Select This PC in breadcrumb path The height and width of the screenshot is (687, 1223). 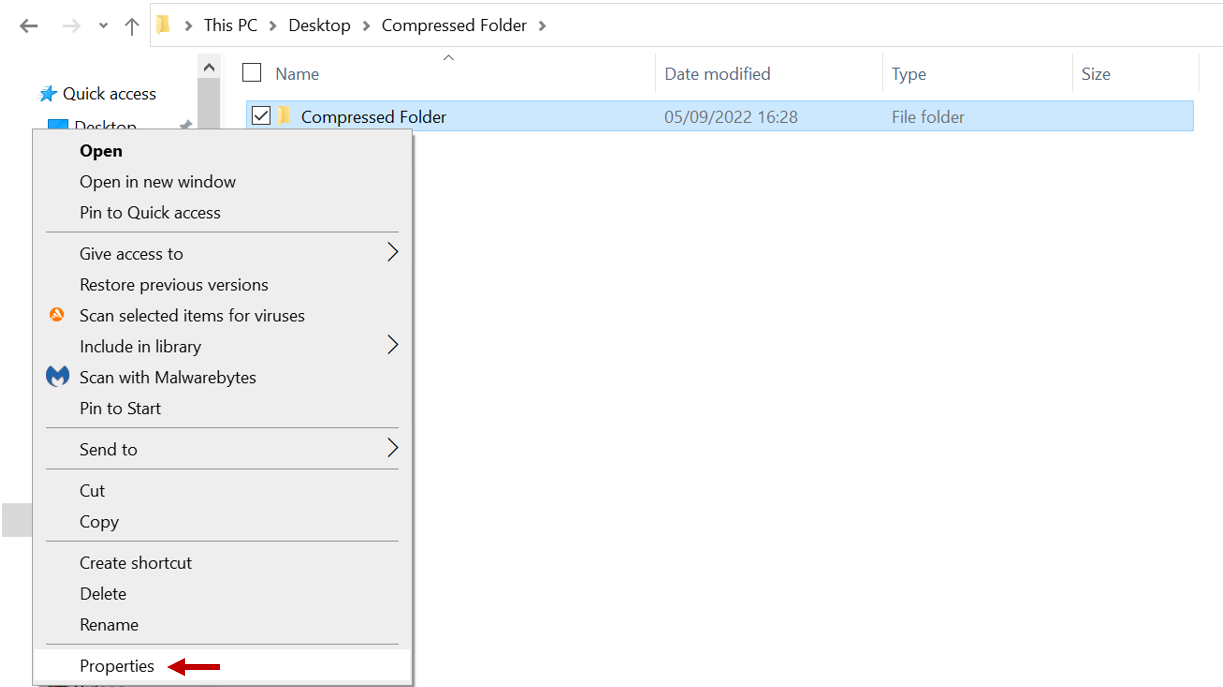(230, 25)
